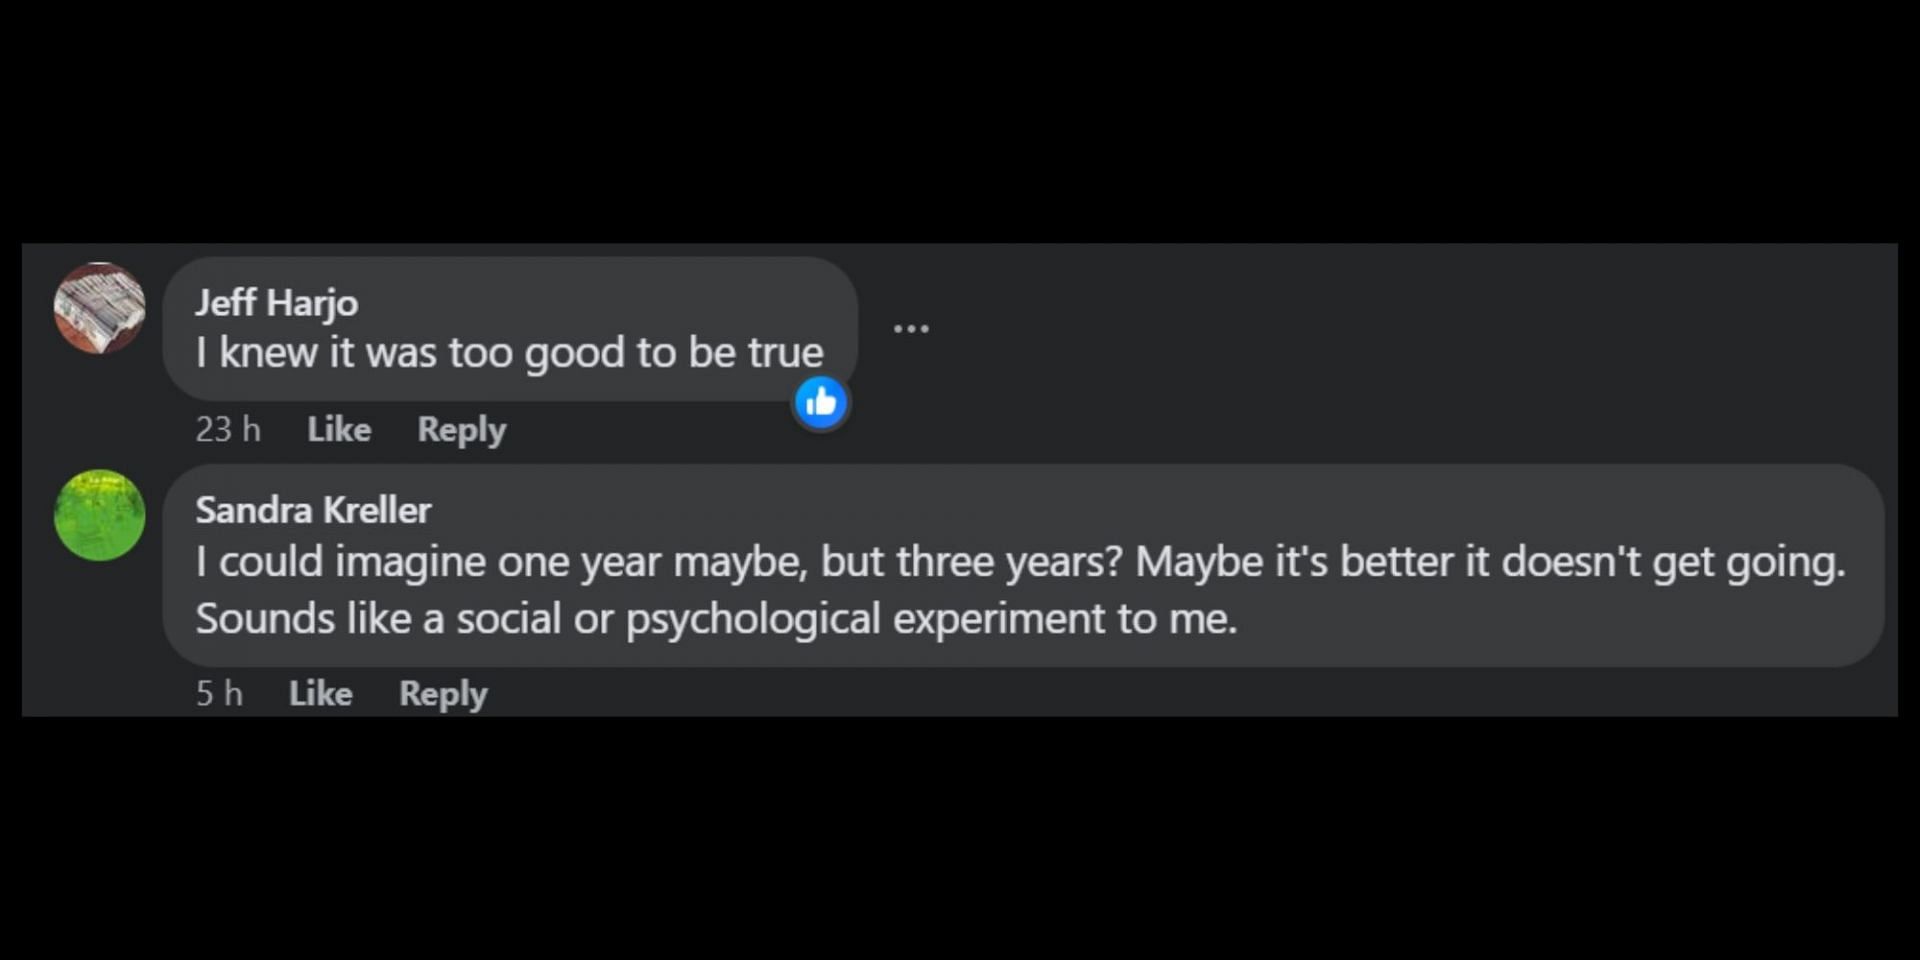This screenshot has height=960, width=1920.
Task: Like Sandra Kreller's comment
Action: coord(320,693)
